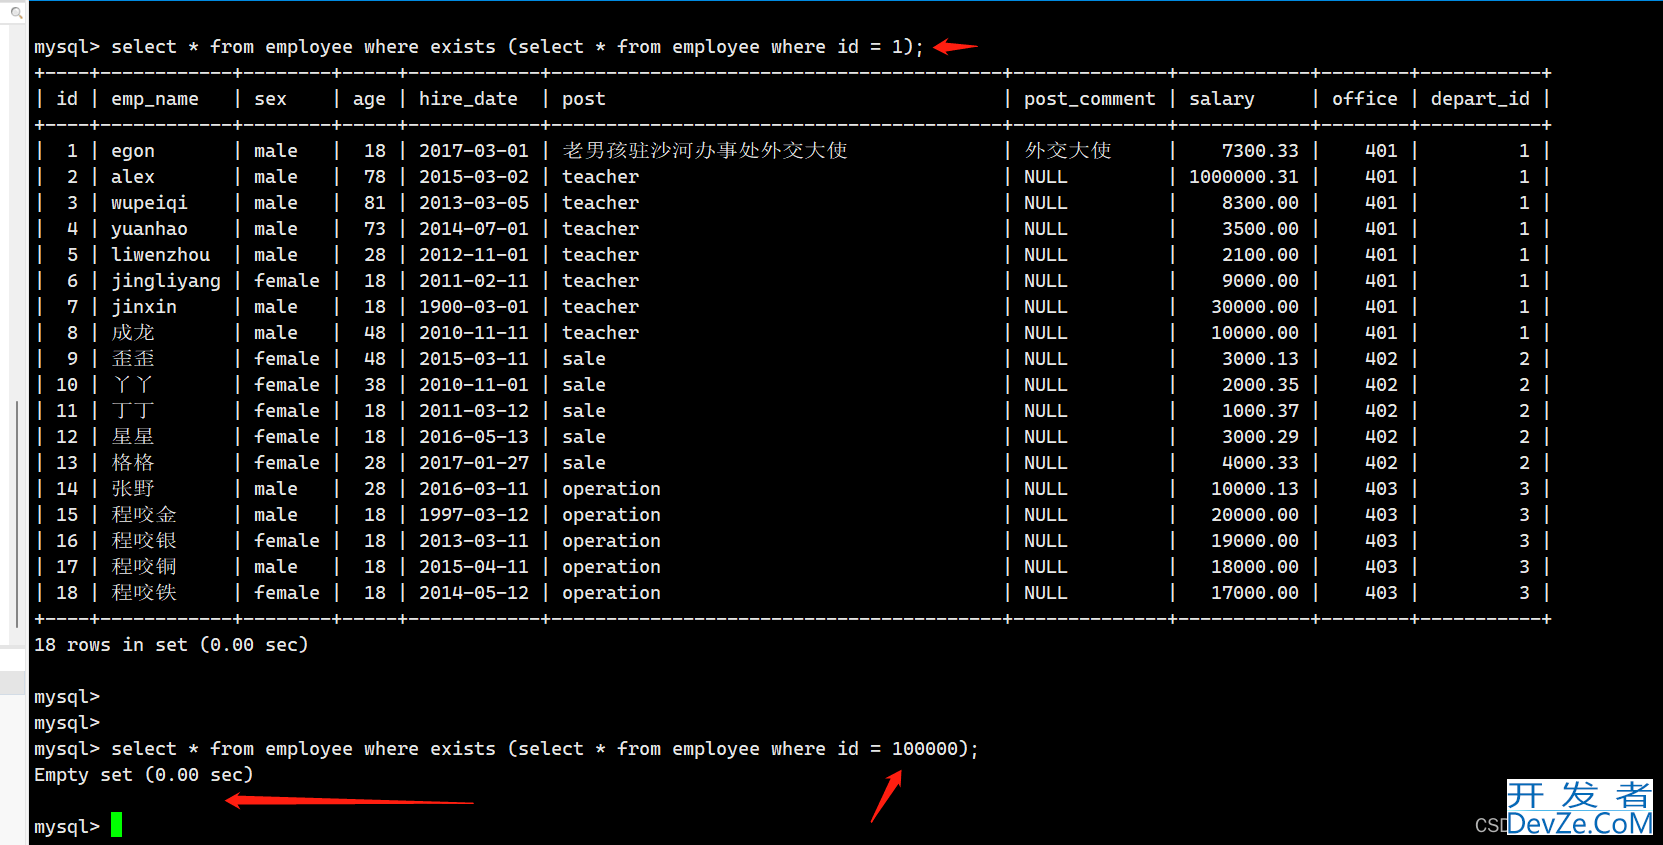This screenshot has width=1663, height=845.
Task: Select the name '成龙'
Action: [133, 333]
